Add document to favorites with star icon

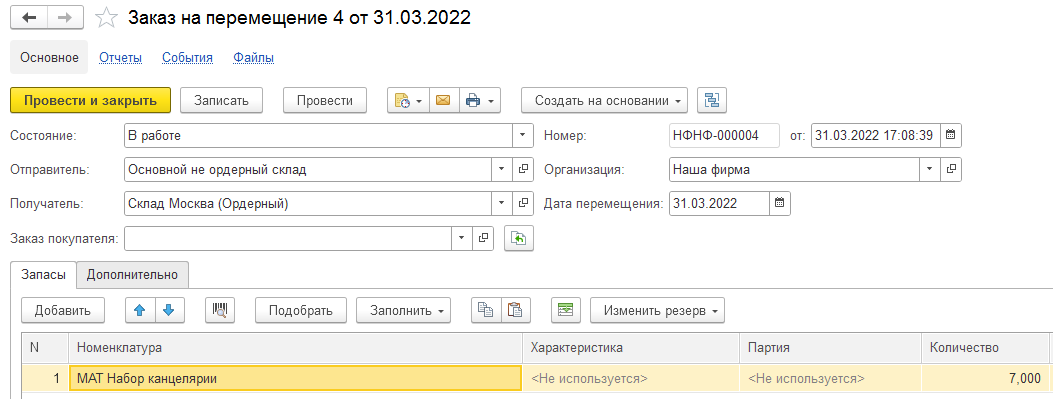point(106,18)
